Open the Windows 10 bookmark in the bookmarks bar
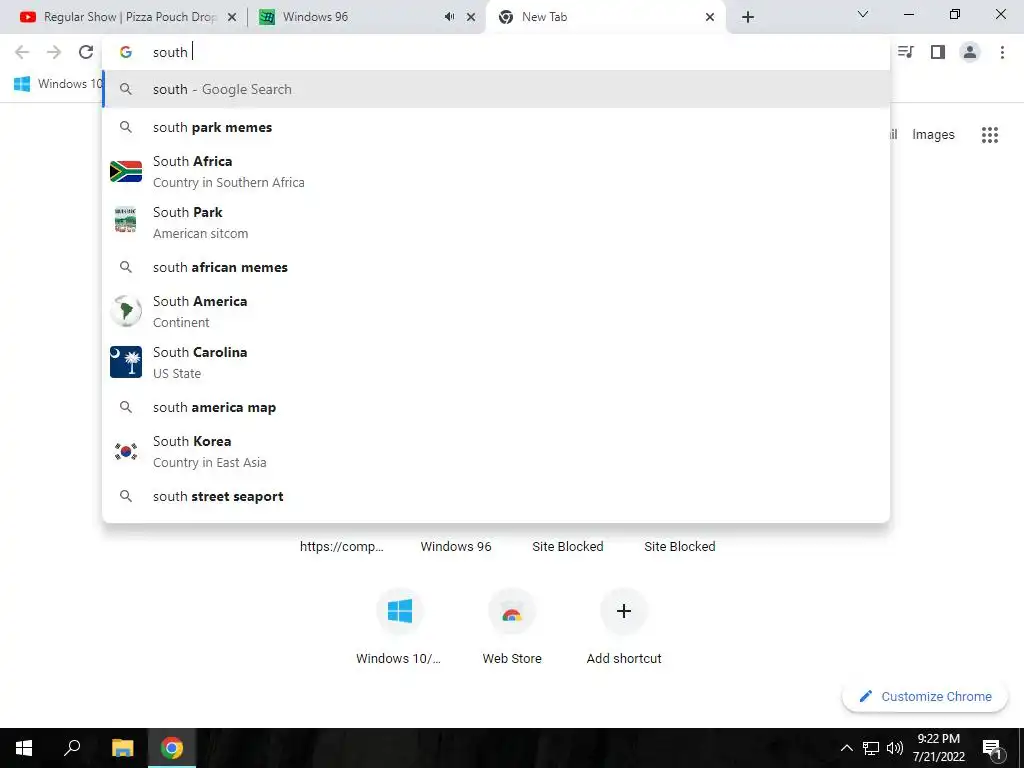 tap(59, 84)
